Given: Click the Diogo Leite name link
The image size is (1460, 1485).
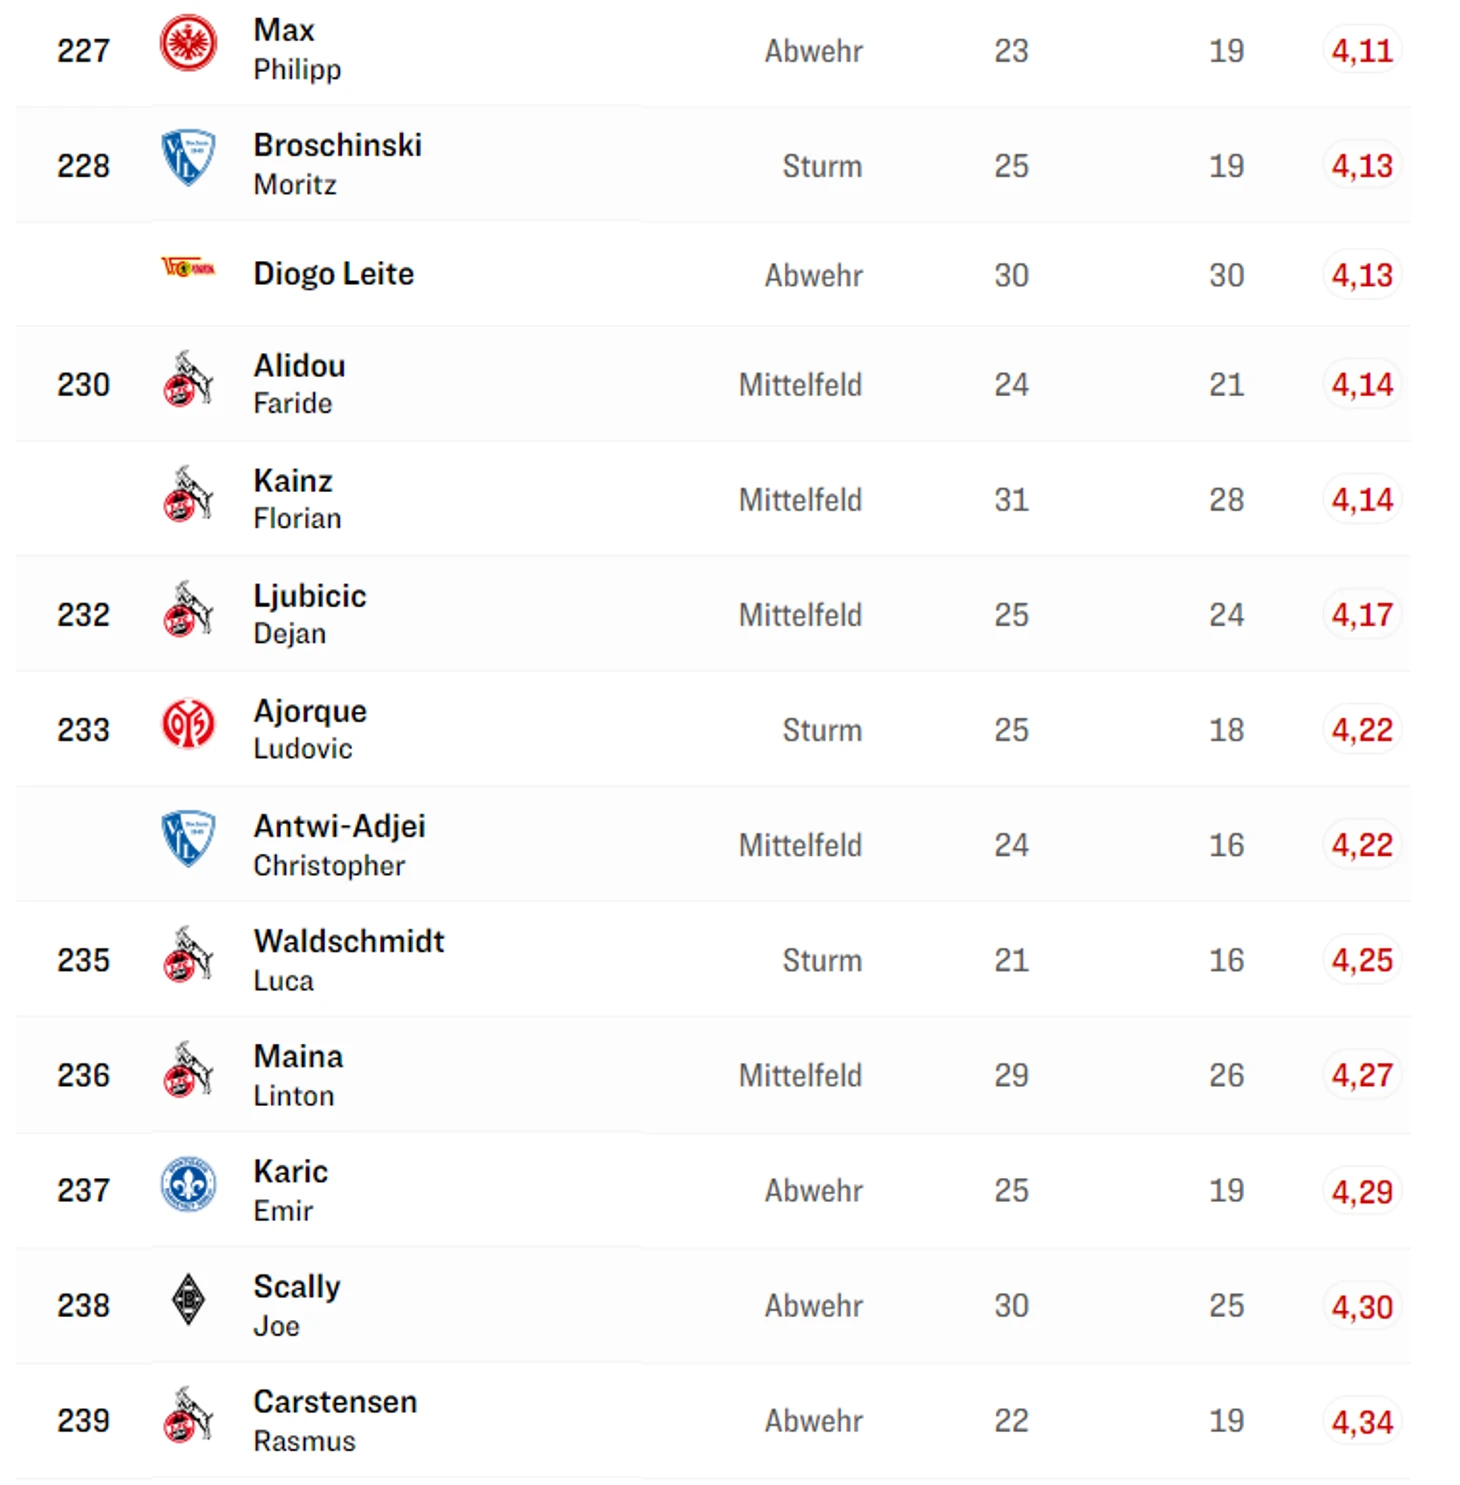Looking at the screenshot, I should tap(333, 273).
